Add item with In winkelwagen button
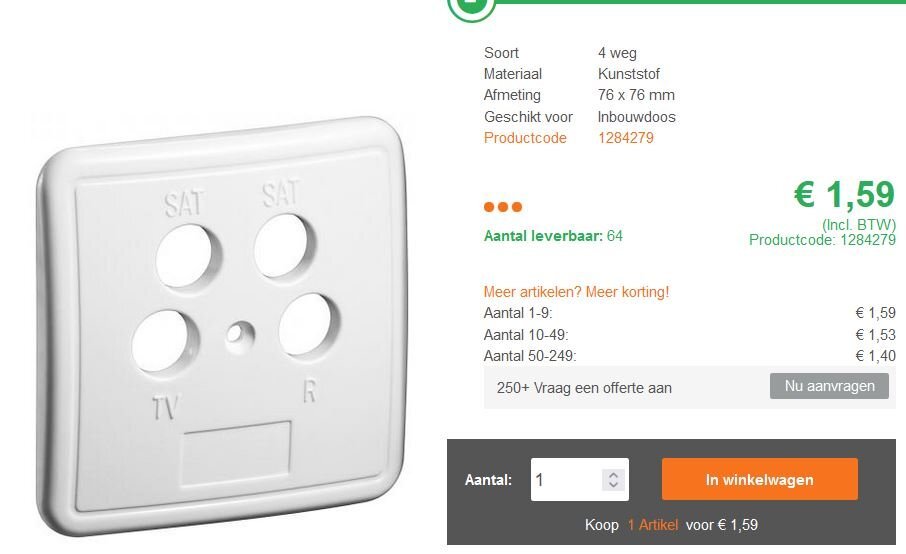The height and width of the screenshot is (554, 906). [759, 479]
